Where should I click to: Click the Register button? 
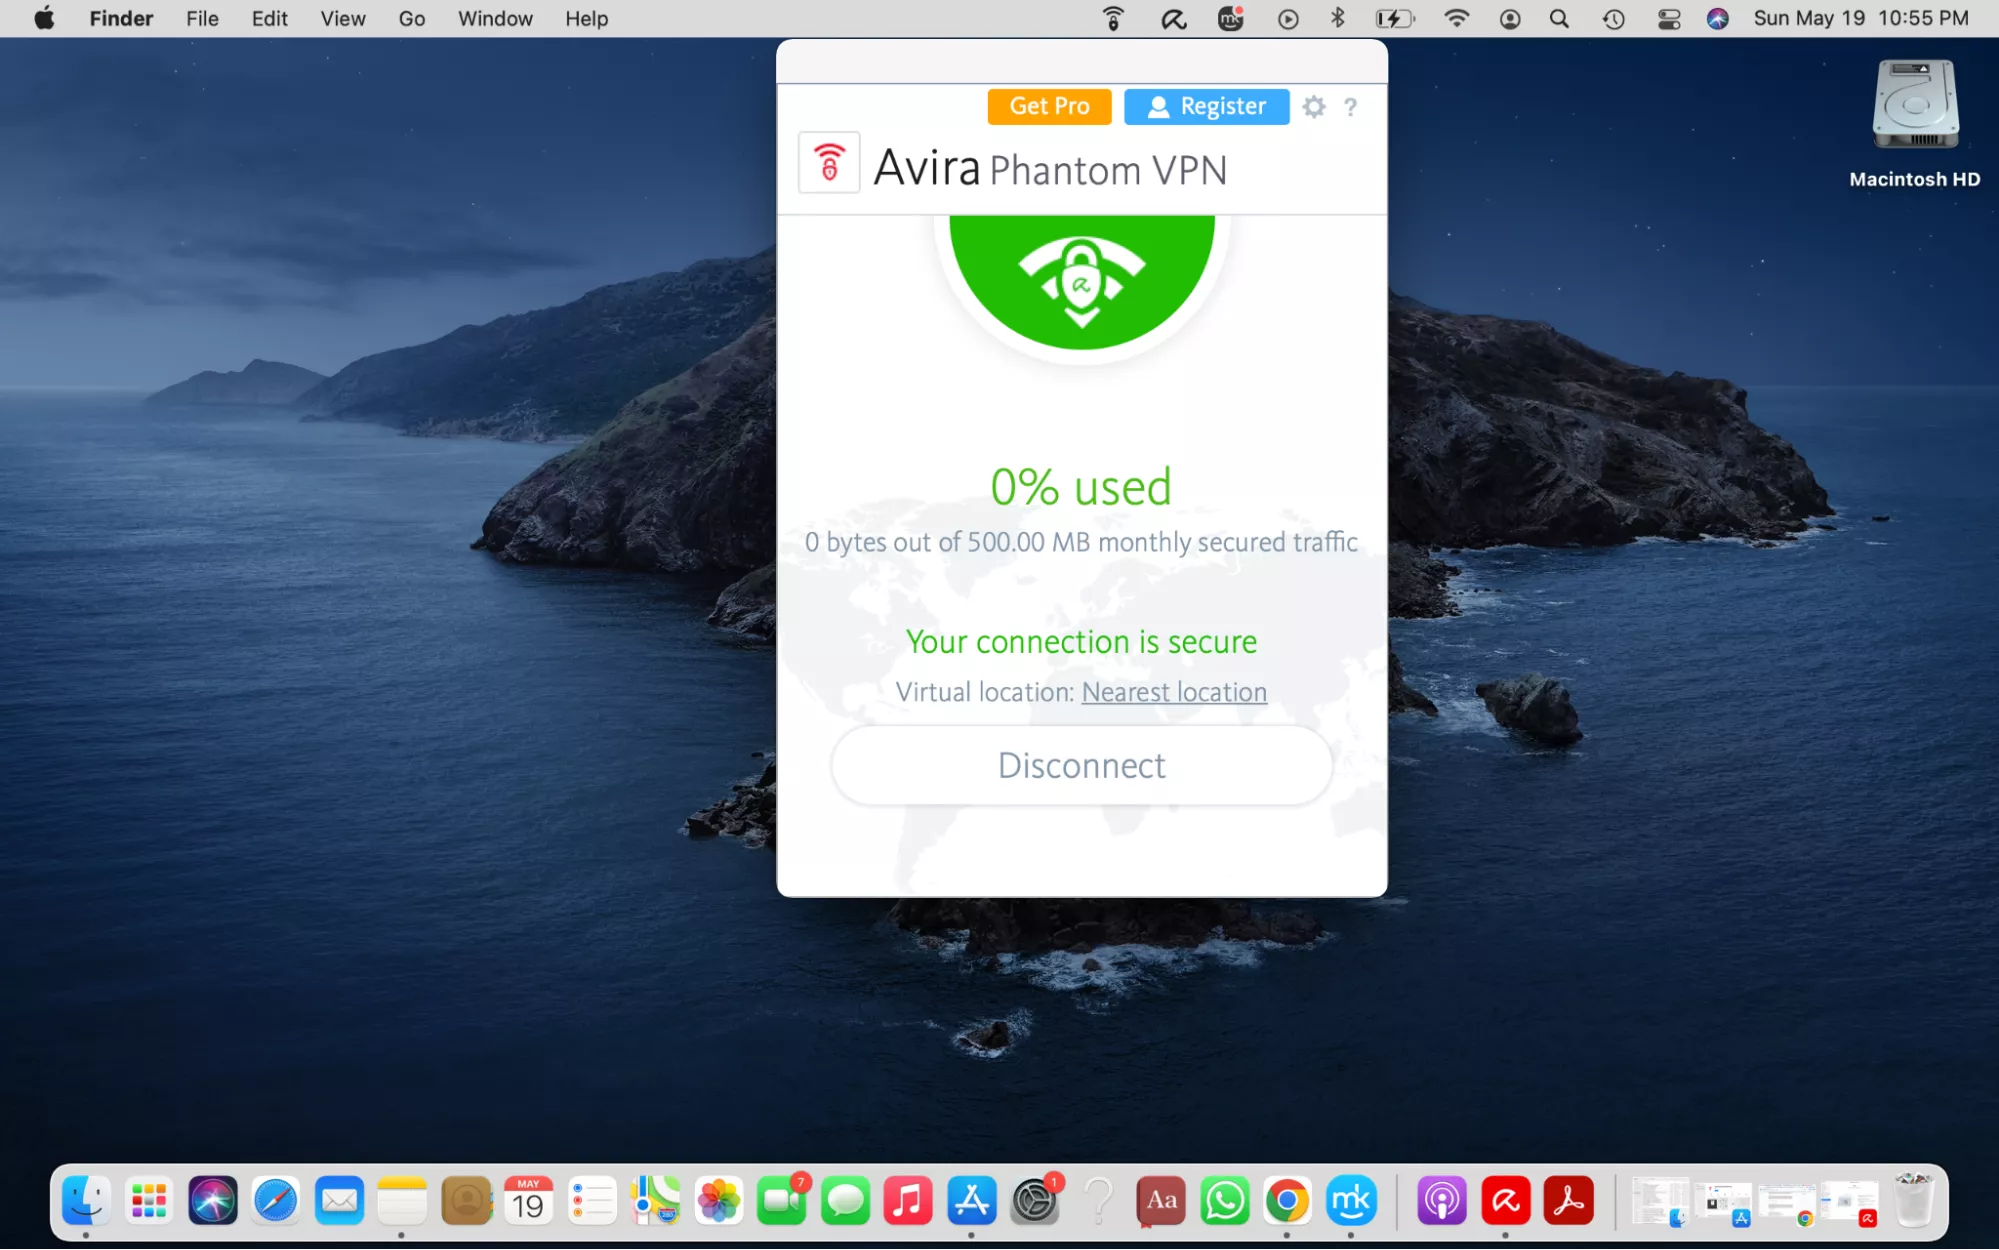pos(1206,106)
